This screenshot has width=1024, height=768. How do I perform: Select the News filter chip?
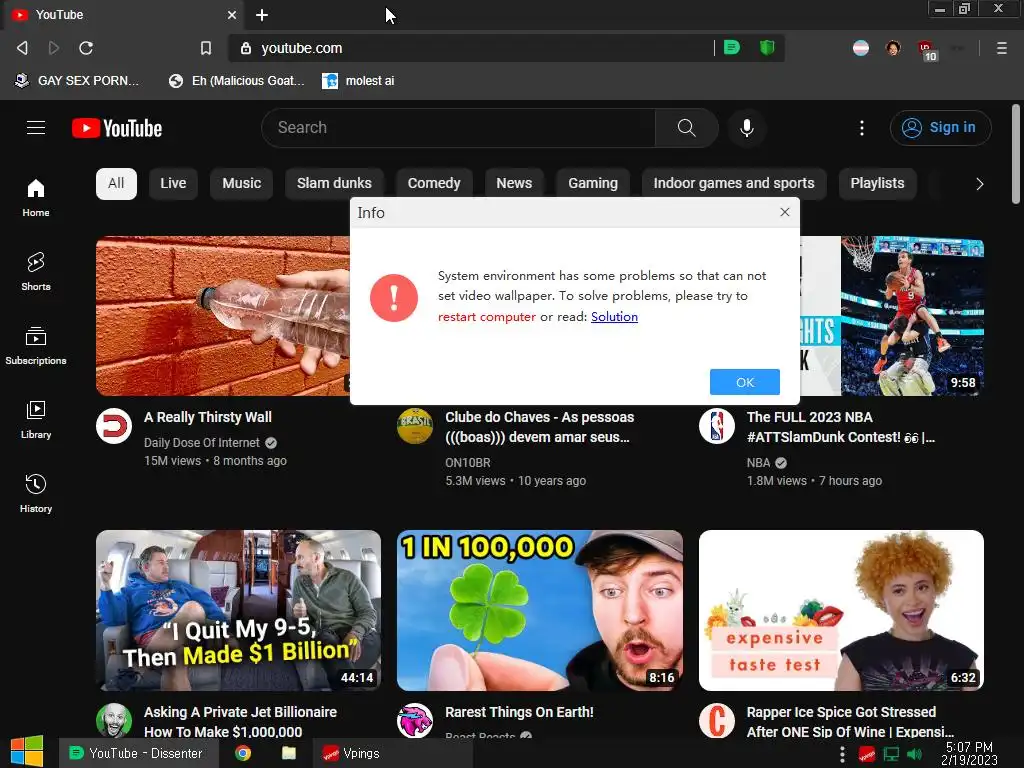(514, 184)
